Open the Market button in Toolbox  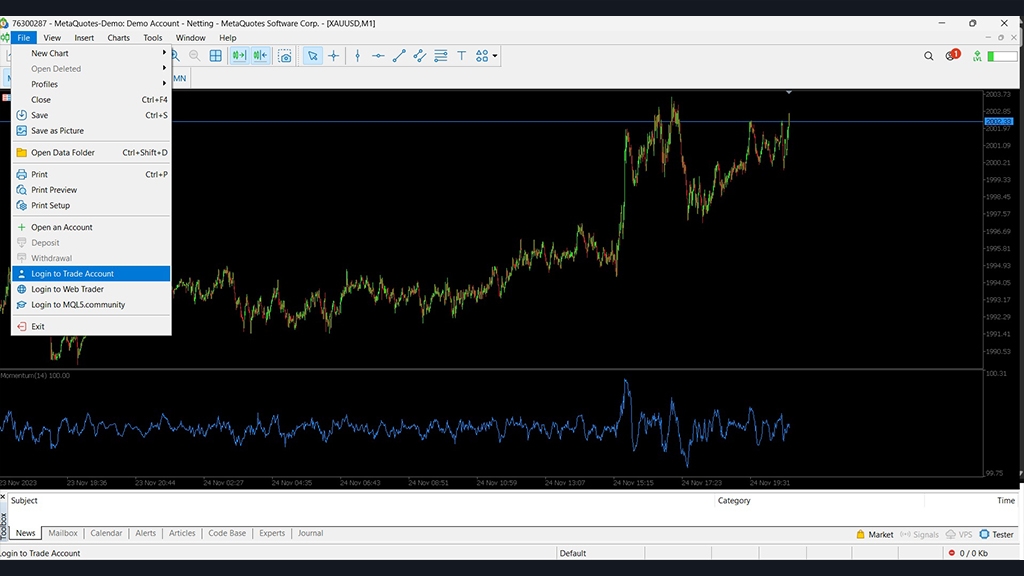[x=874, y=534]
